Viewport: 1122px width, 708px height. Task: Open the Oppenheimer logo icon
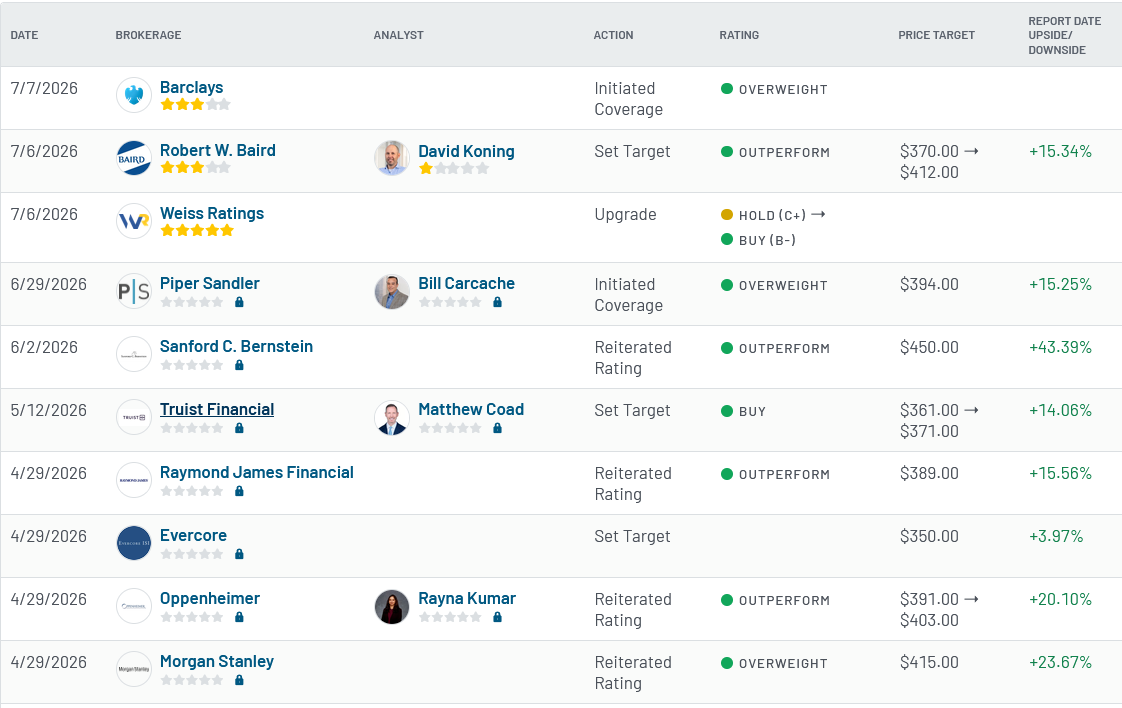coord(134,606)
